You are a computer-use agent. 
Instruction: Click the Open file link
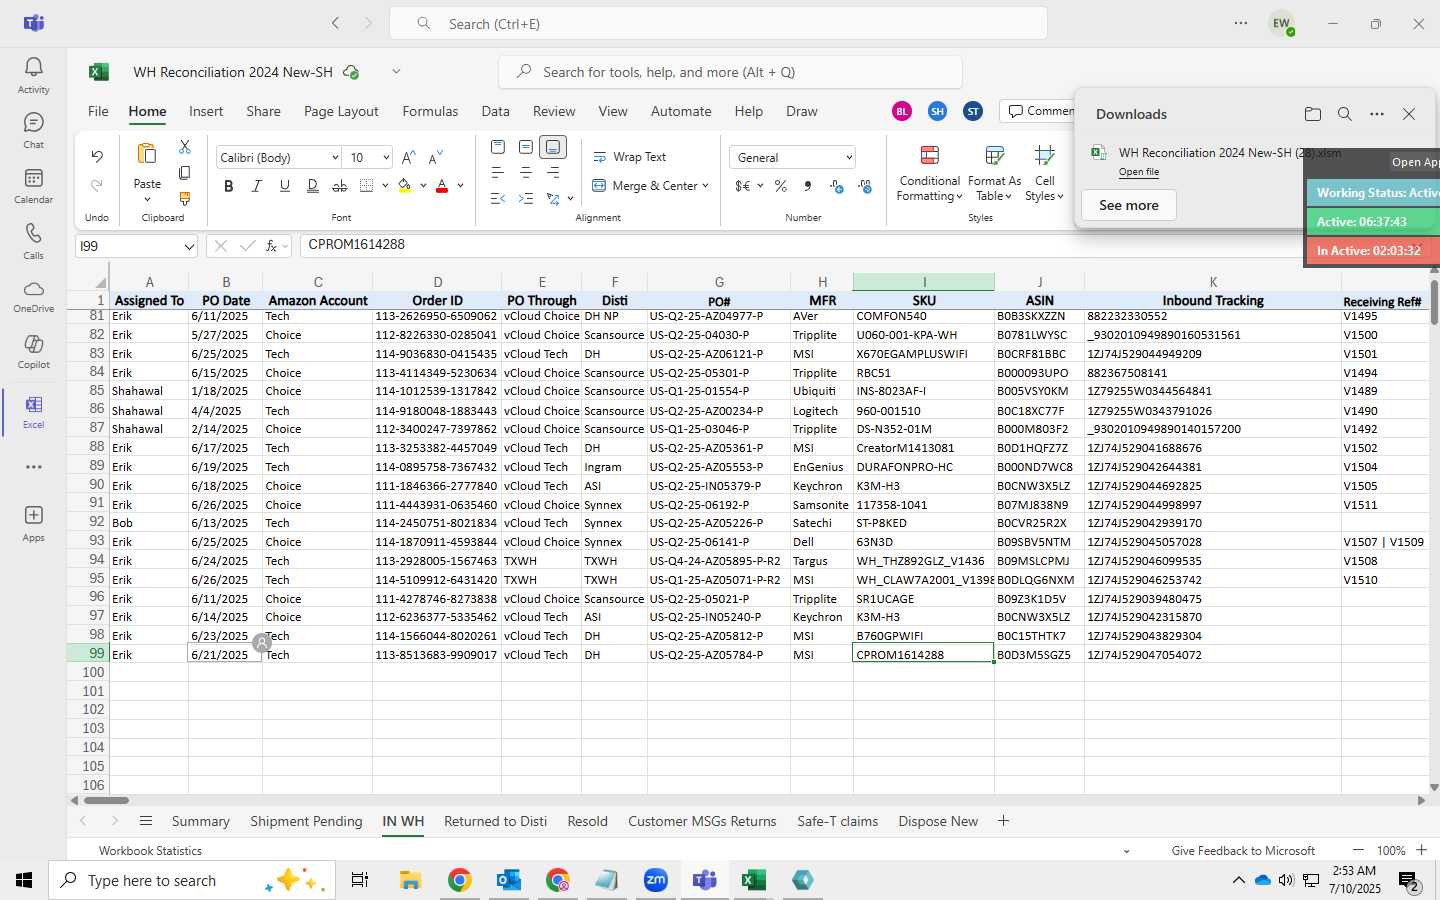coord(1139,172)
